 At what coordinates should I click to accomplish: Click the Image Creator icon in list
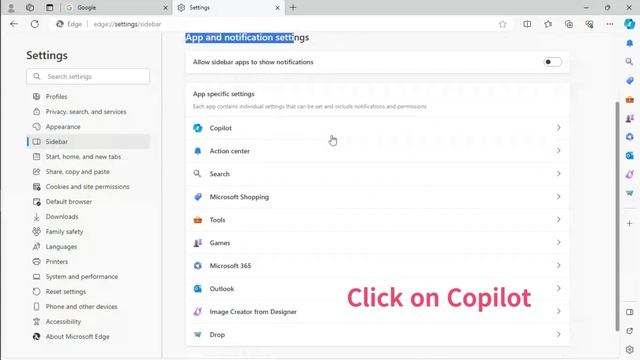[x=198, y=311]
